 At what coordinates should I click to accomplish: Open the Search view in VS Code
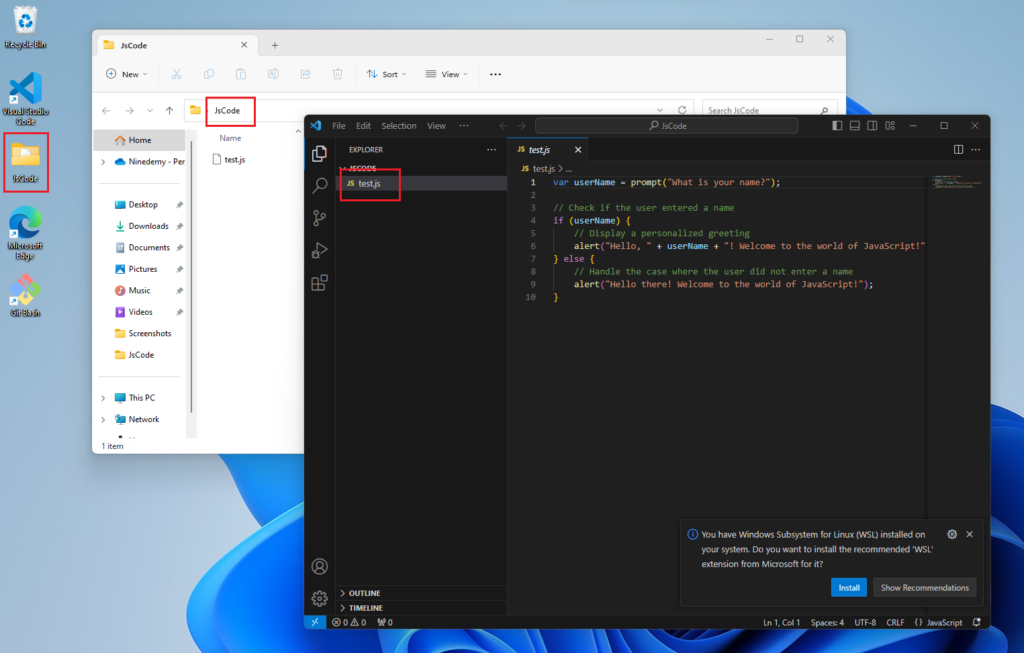[319, 185]
